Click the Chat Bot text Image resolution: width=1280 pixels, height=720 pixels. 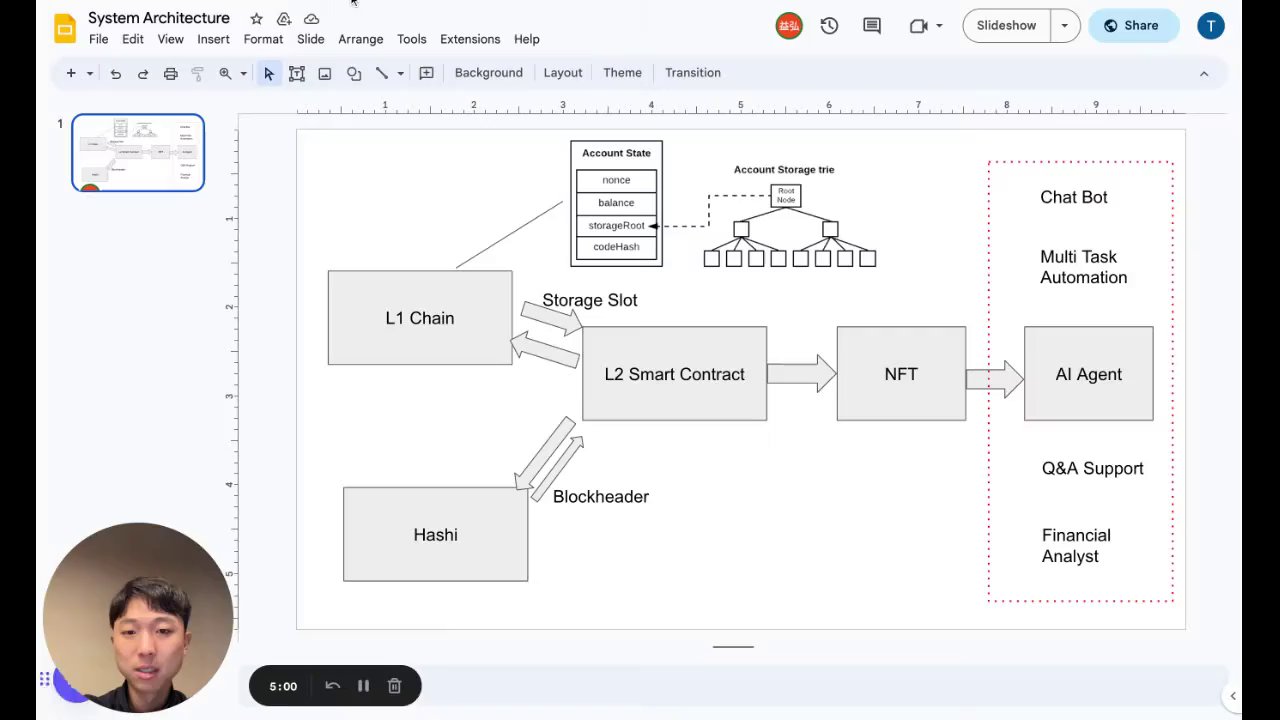(1074, 198)
